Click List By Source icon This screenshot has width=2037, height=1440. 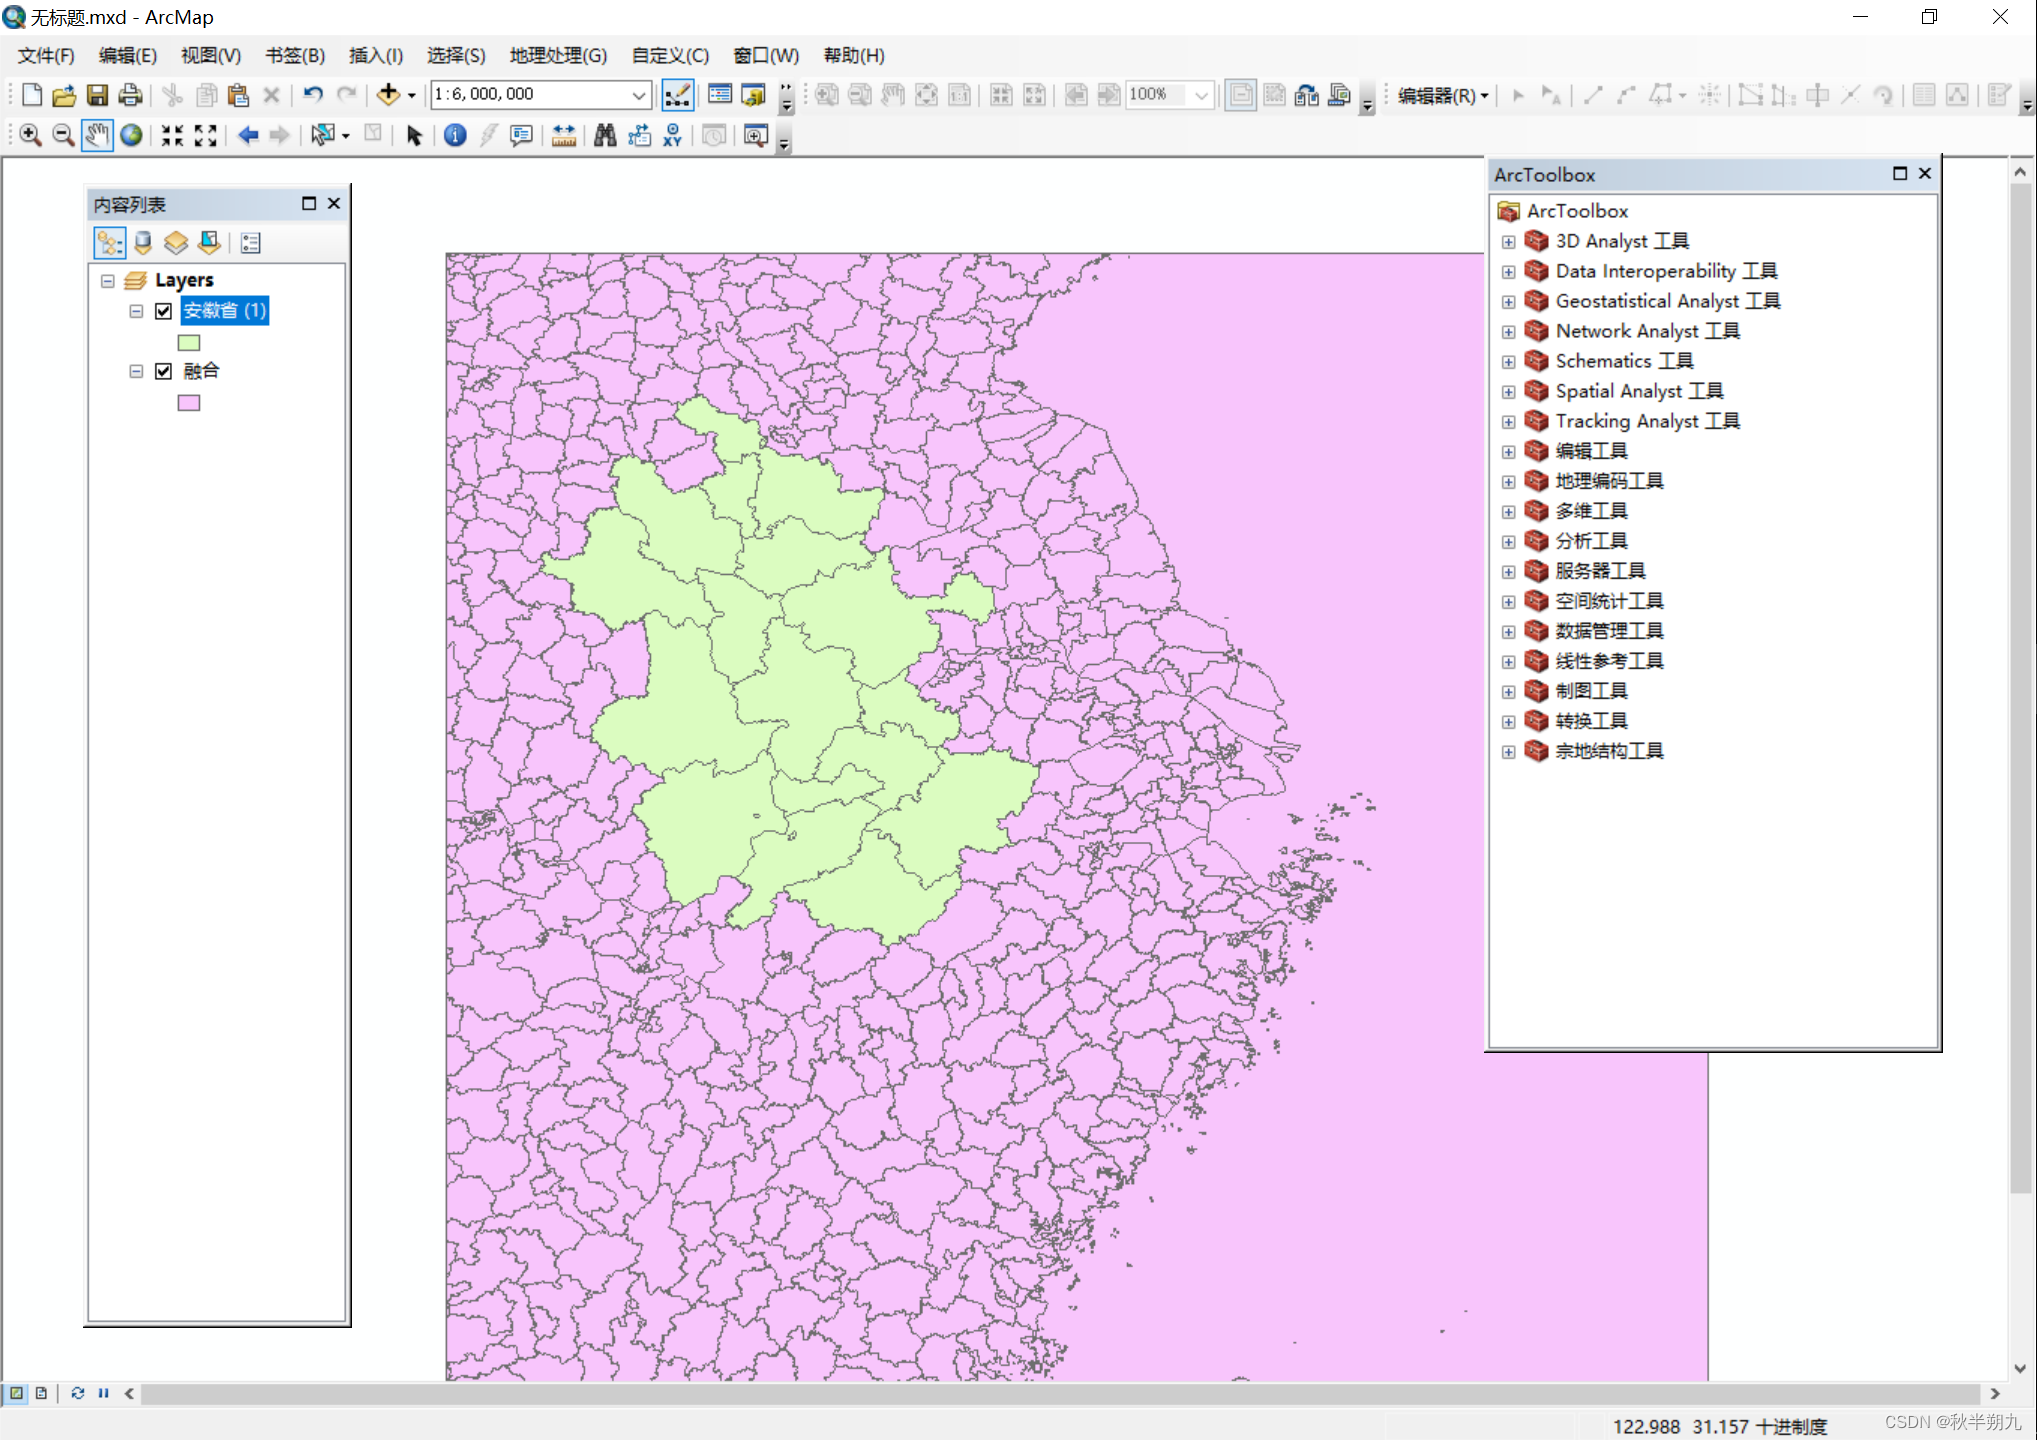click(x=143, y=243)
